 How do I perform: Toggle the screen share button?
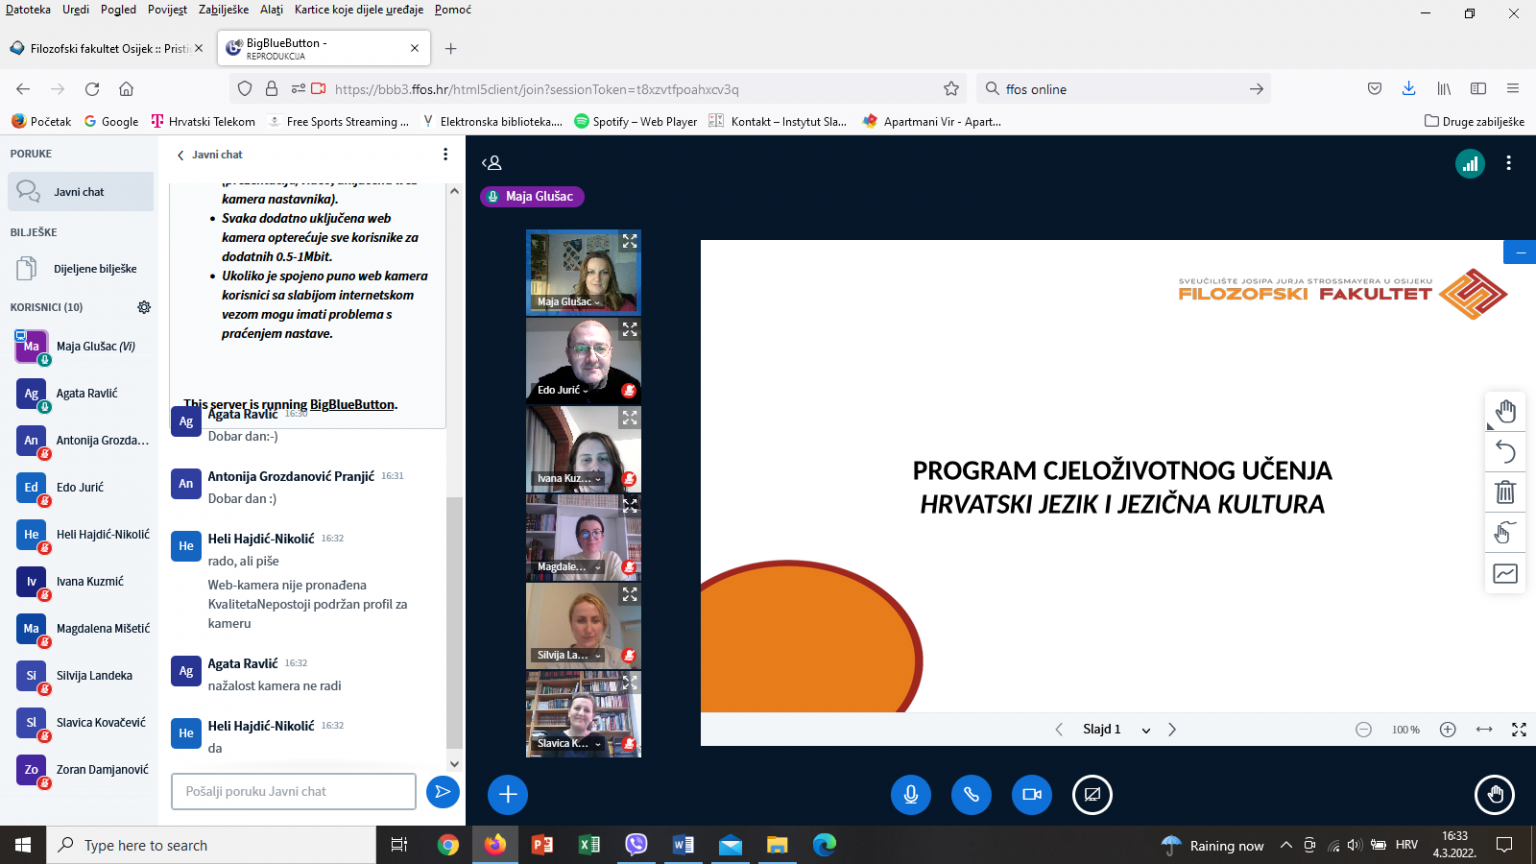click(x=1092, y=795)
